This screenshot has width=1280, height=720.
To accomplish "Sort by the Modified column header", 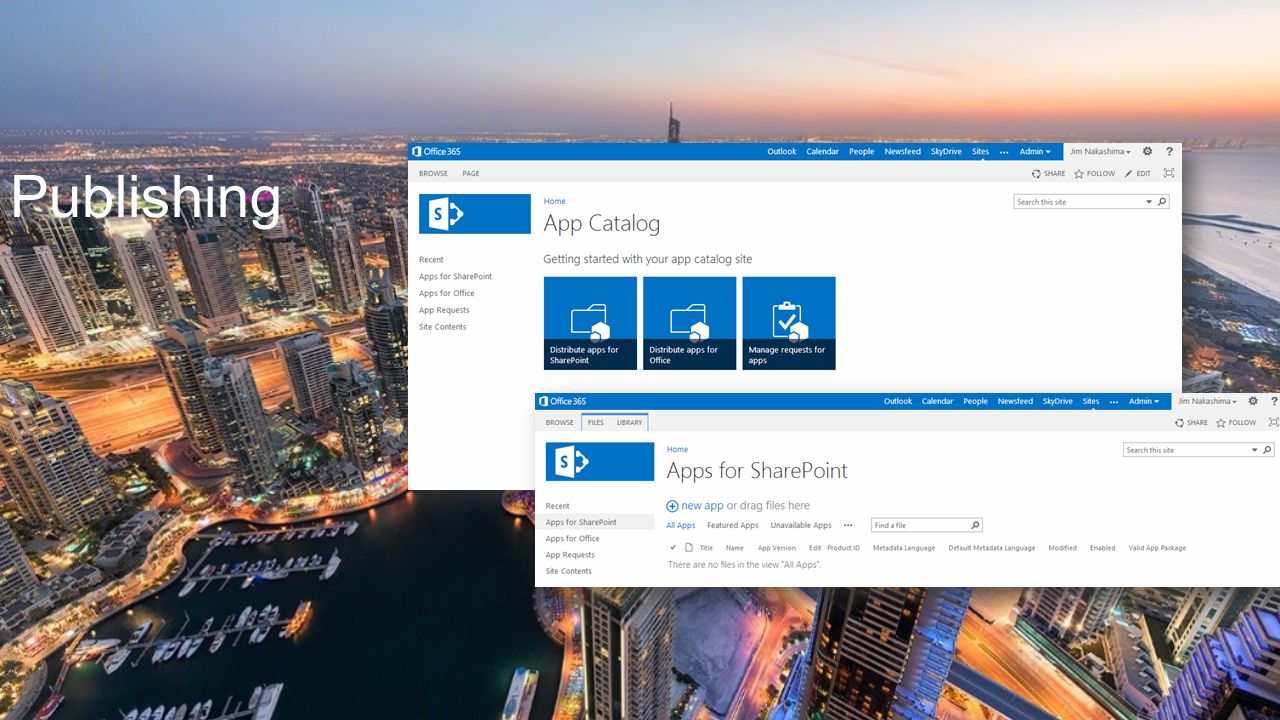I will tap(1063, 548).
